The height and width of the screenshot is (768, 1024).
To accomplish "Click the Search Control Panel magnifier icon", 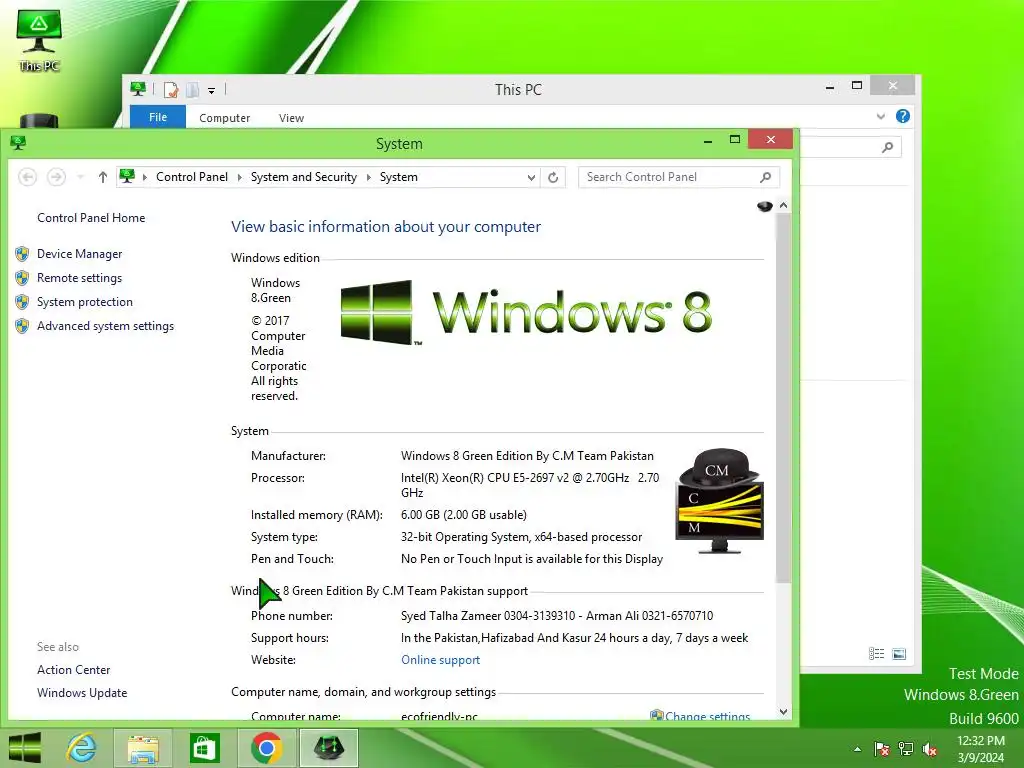I will pos(765,177).
